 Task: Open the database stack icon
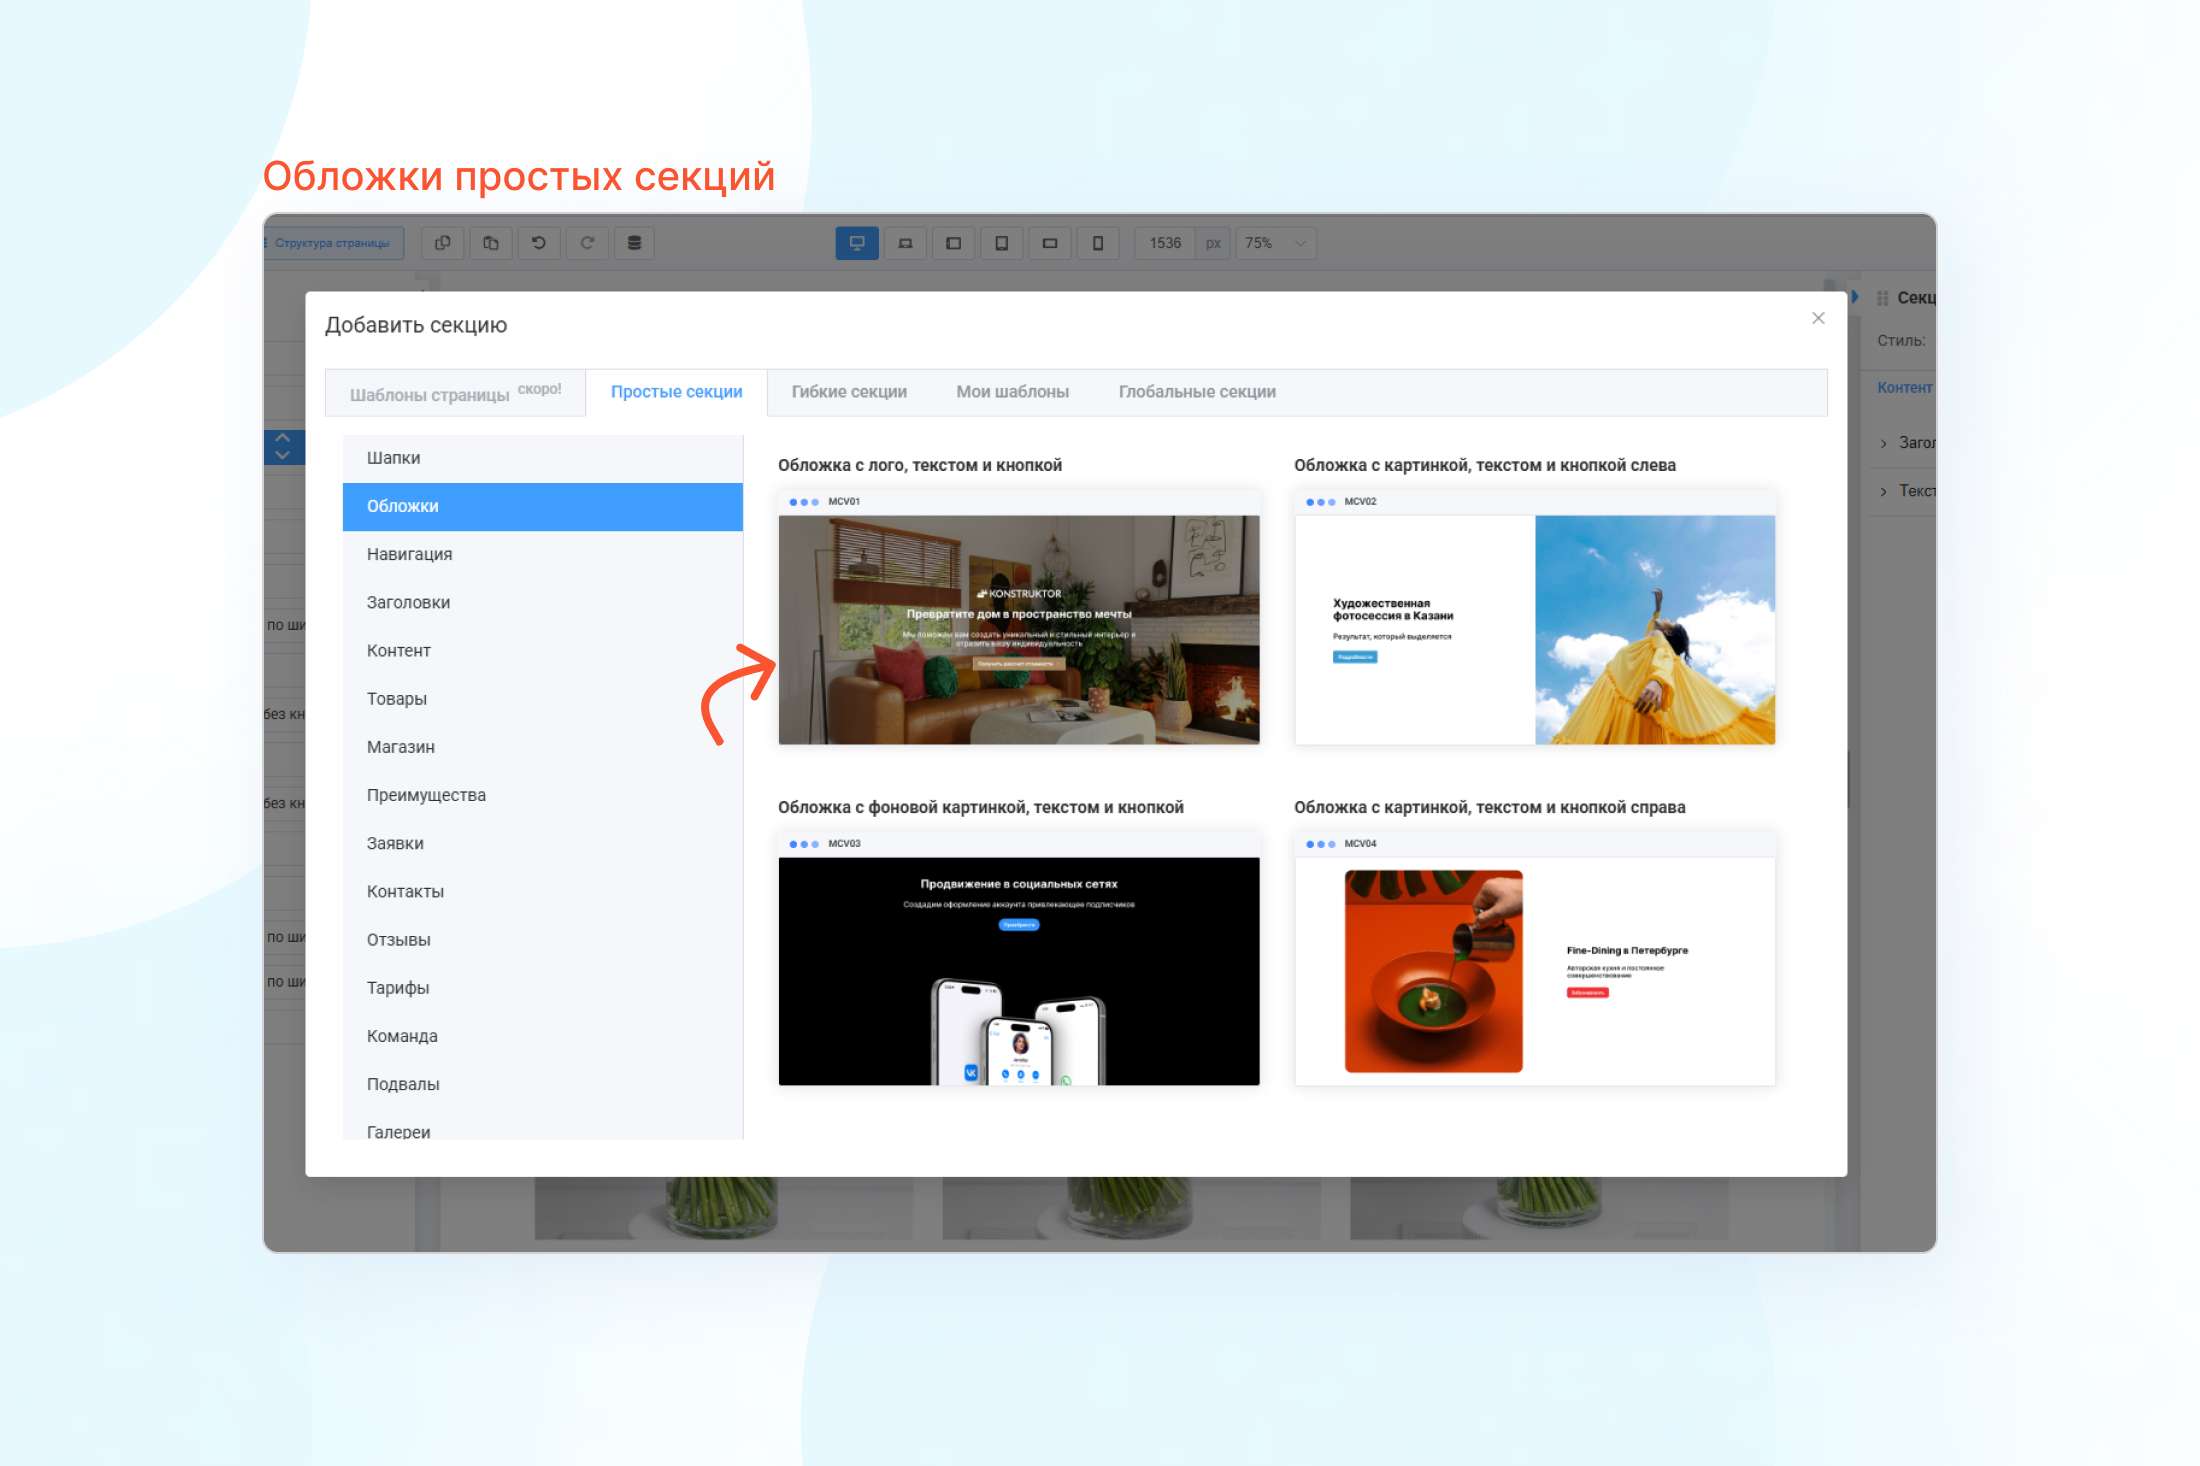tap(634, 243)
